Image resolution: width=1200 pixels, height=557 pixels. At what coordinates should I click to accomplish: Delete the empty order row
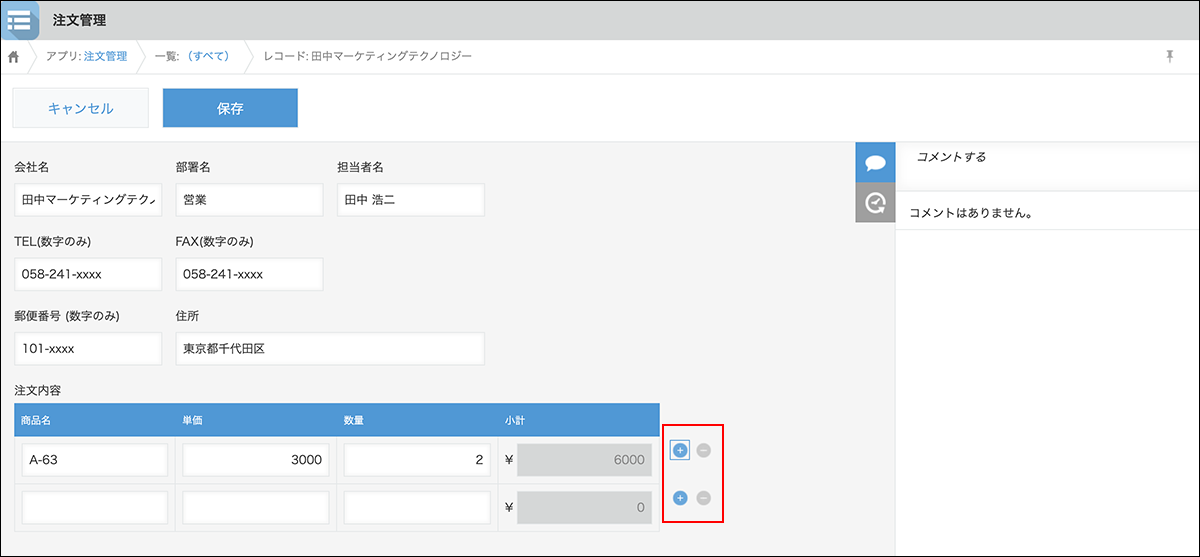pyautogui.click(x=703, y=498)
